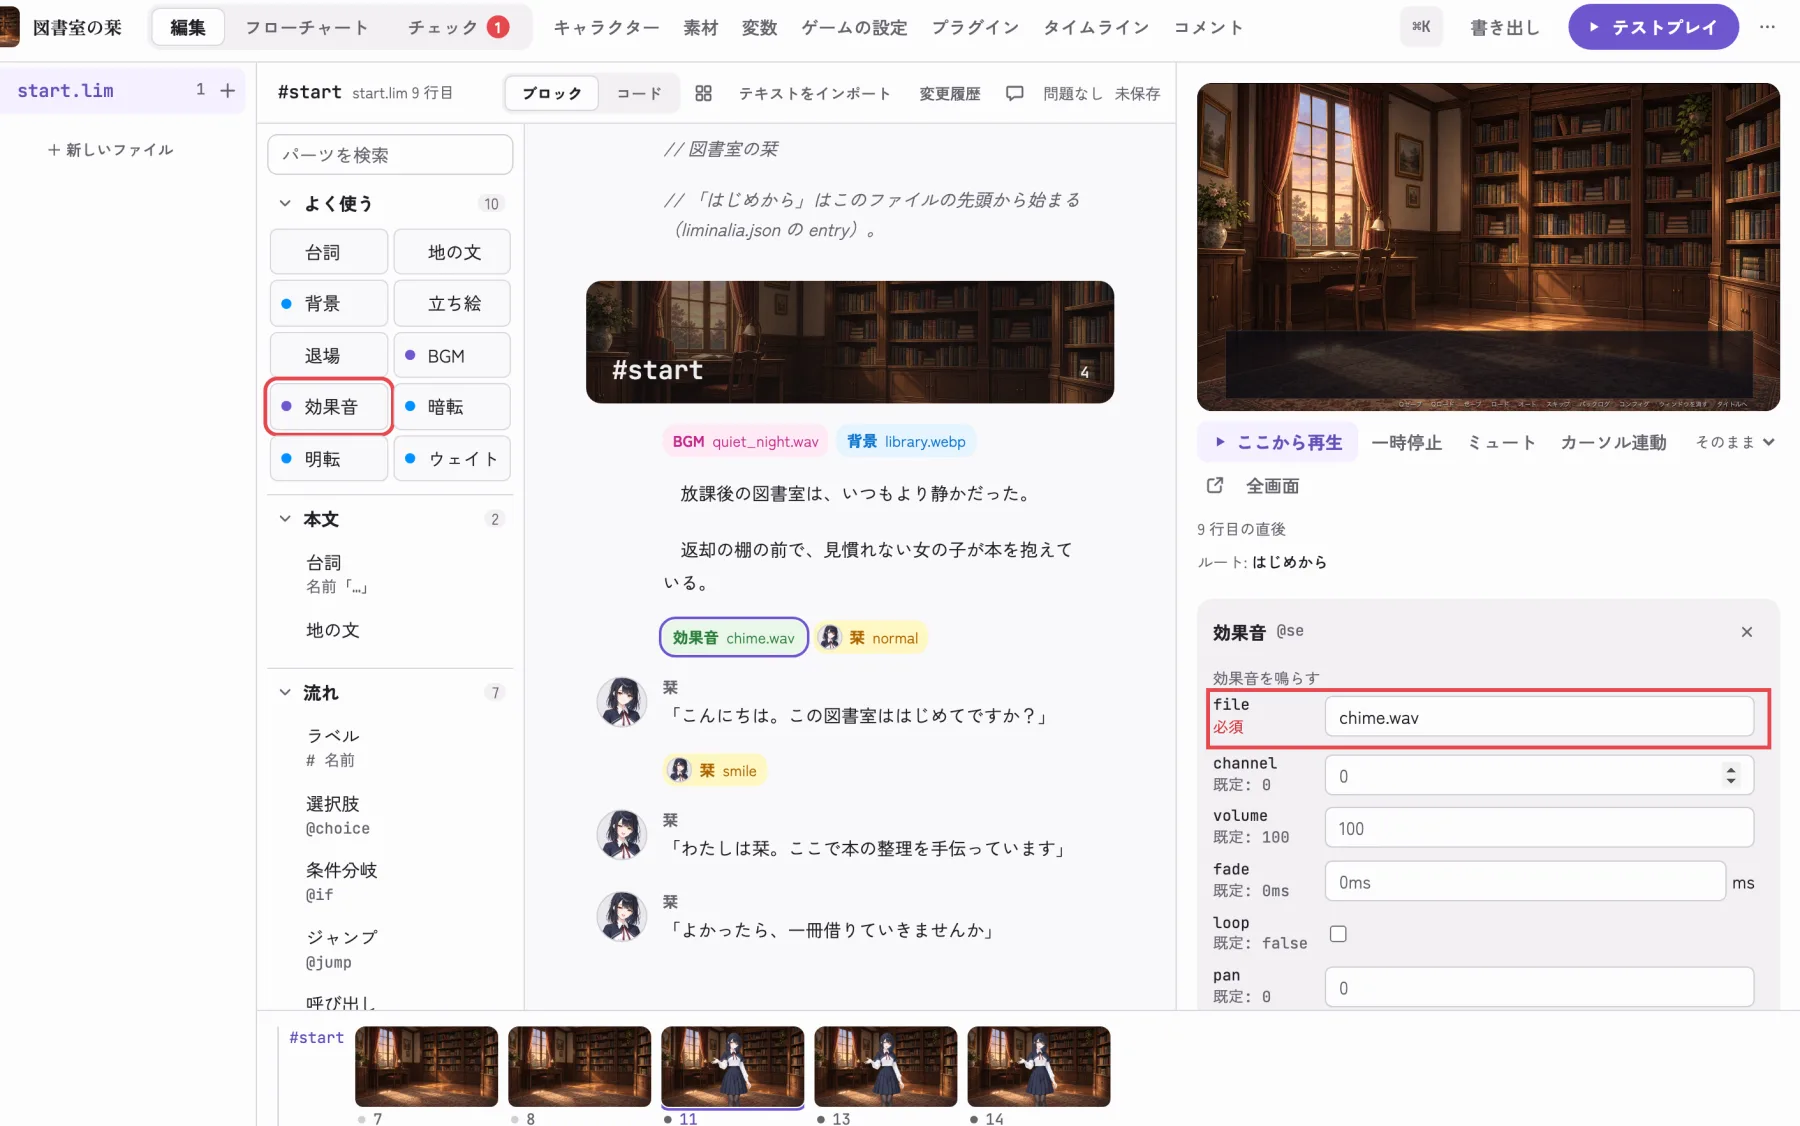
Task: Toggle カーソル連動 in the preview
Action: coord(1613,442)
